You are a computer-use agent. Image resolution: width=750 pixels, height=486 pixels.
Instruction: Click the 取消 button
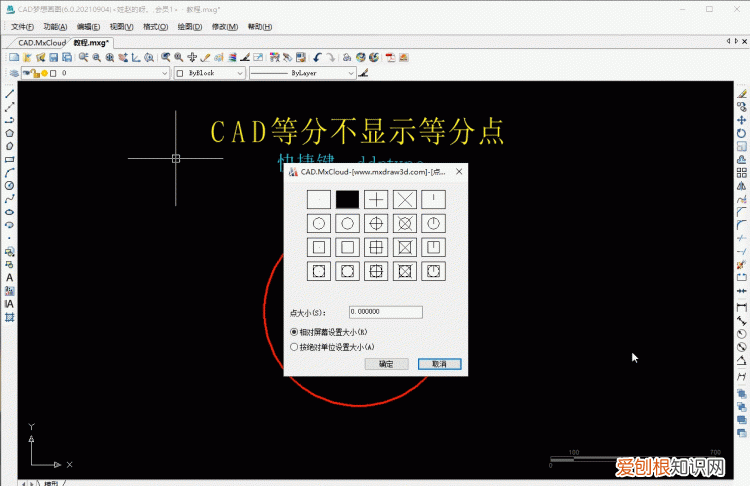coord(440,364)
